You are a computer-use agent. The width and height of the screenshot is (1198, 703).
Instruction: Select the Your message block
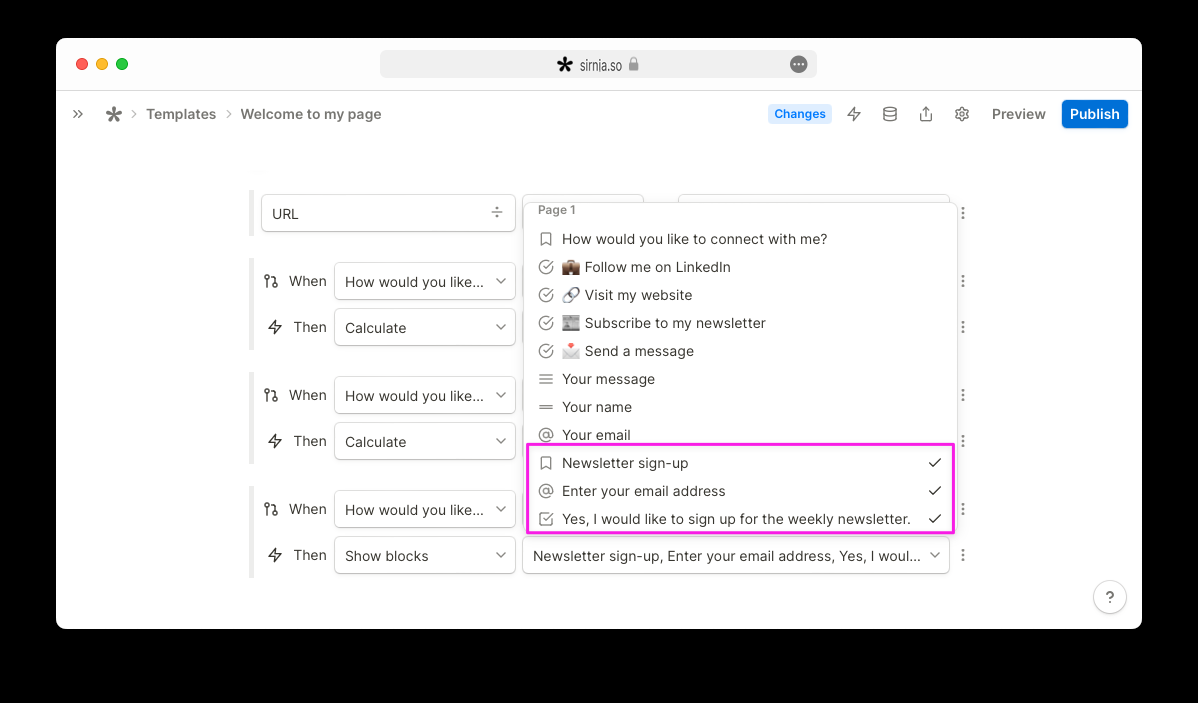point(741,379)
